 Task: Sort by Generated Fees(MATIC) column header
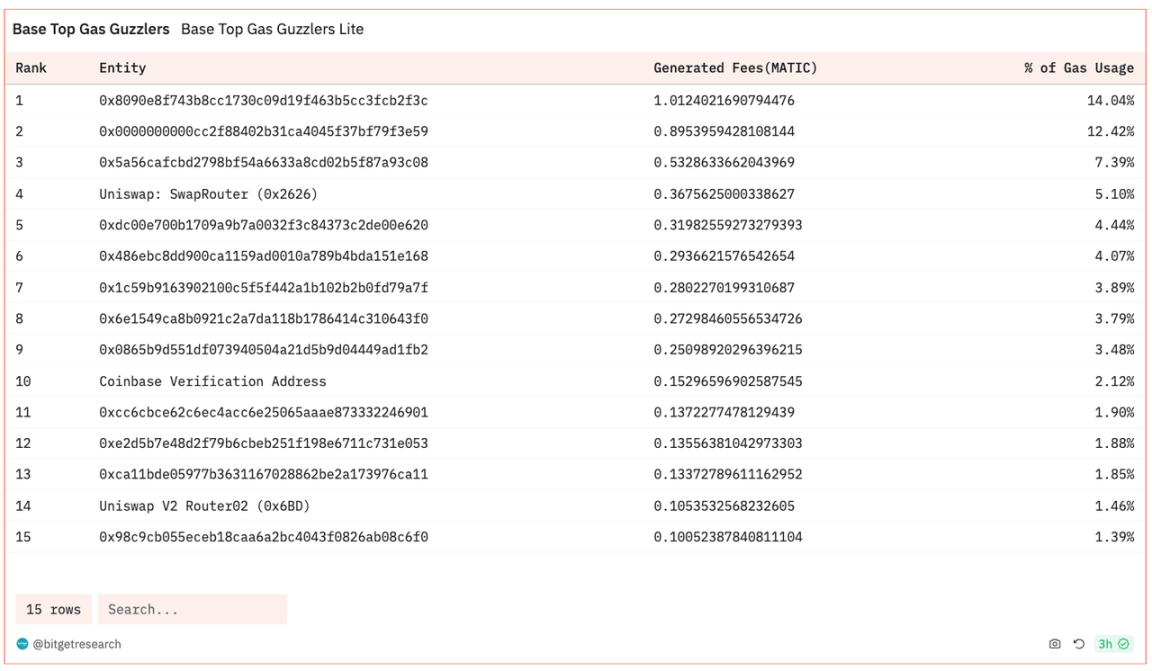pyautogui.click(x=735, y=68)
